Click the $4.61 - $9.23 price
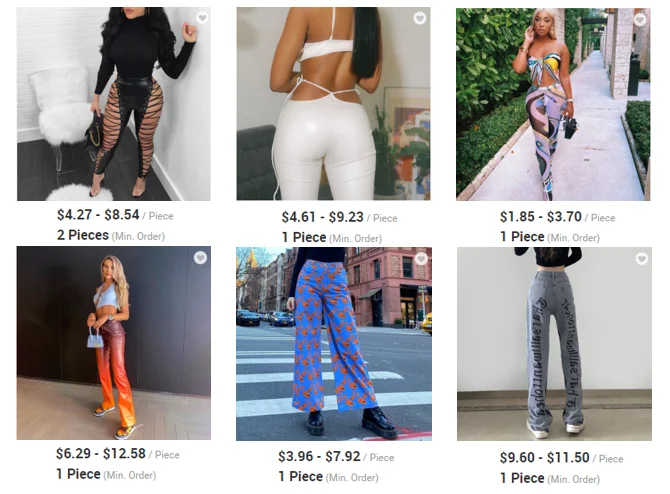This screenshot has width=670, height=494. (323, 217)
